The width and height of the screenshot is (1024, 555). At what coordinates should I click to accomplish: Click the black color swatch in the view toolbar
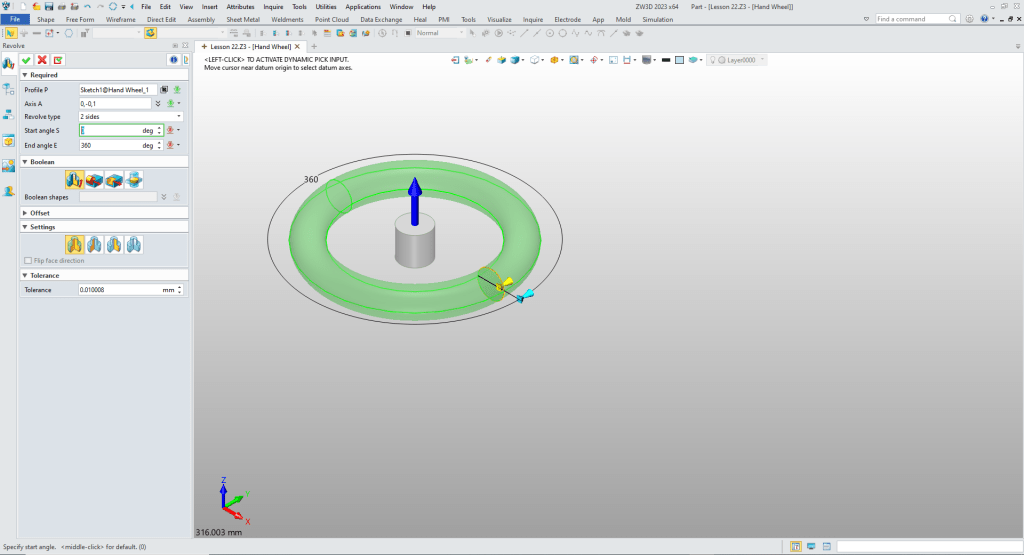665,60
